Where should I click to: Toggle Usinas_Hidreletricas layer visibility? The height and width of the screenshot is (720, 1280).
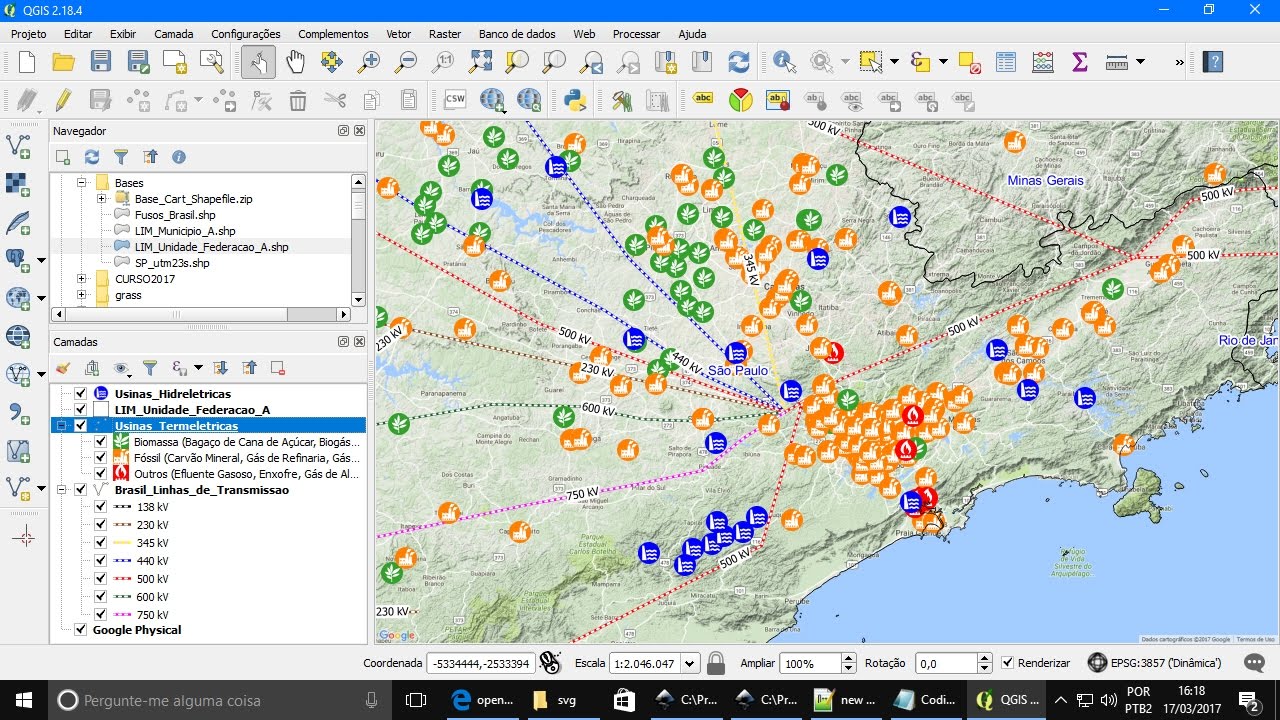pos(81,394)
